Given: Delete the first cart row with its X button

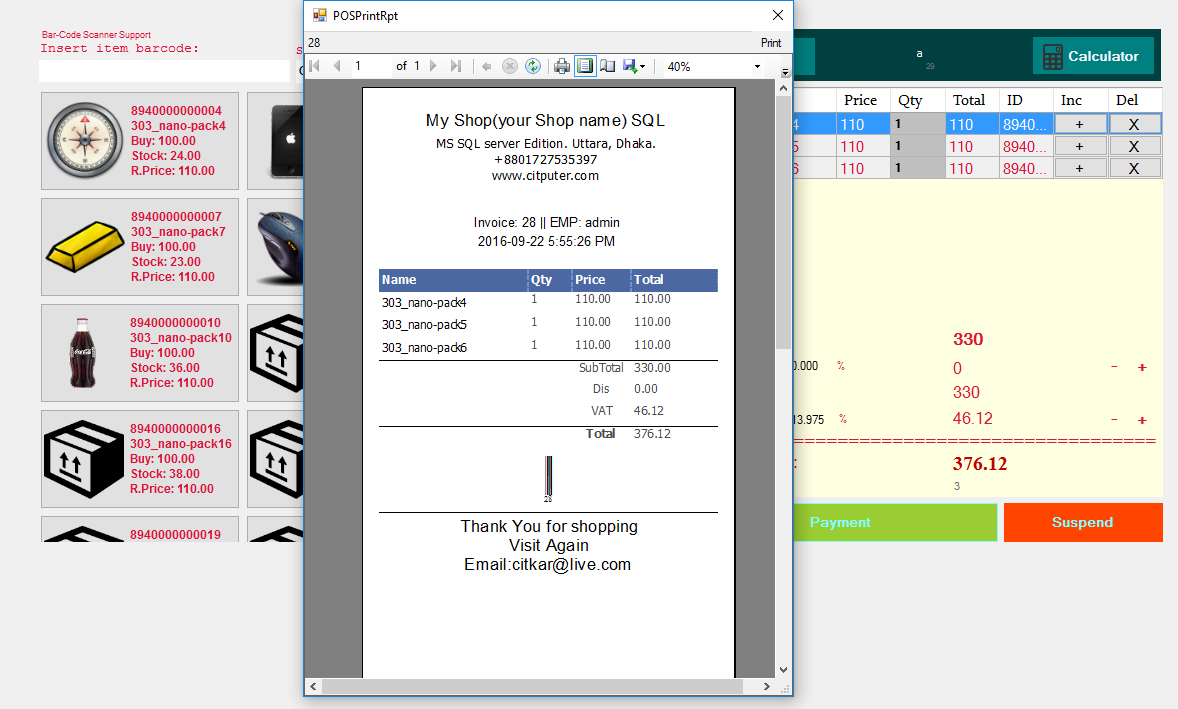Looking at the screenshot, I should [1135, 123].
